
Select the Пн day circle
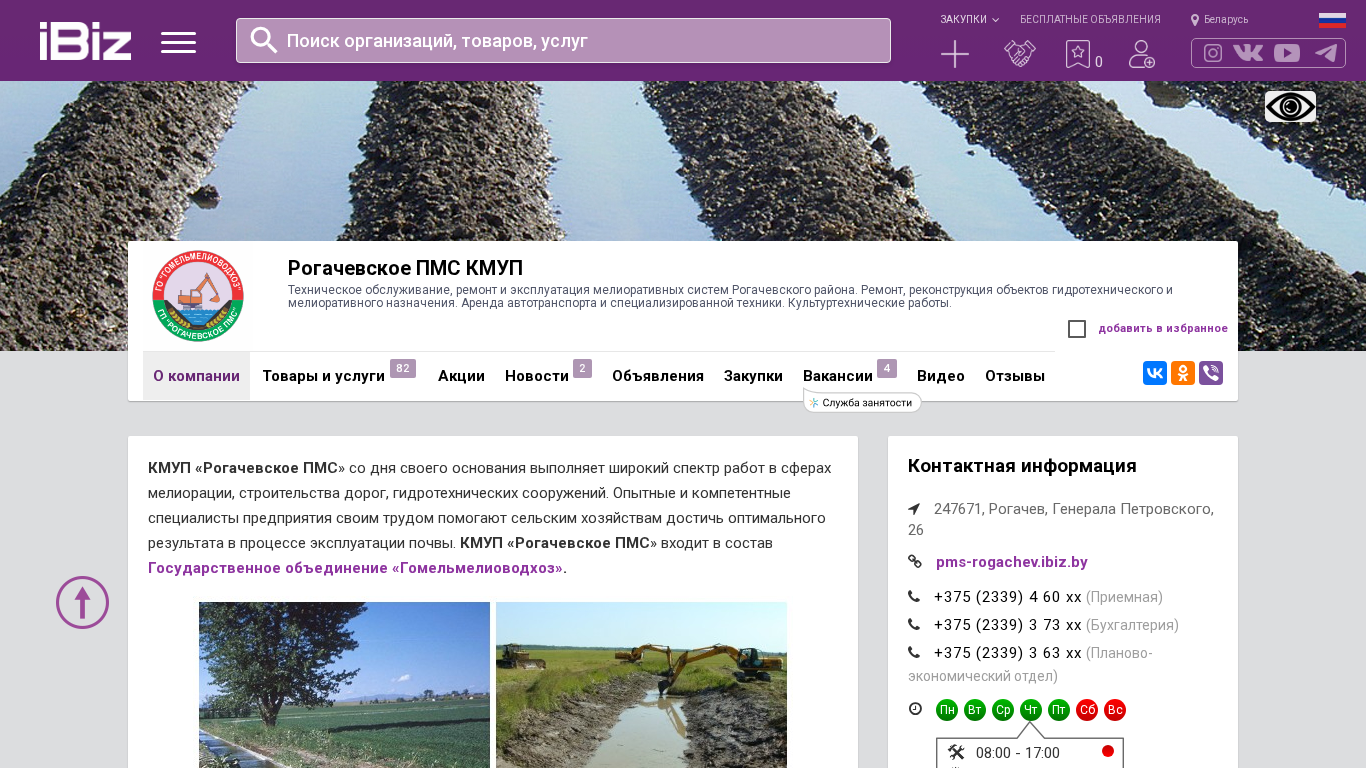click(x=947, y=710)
